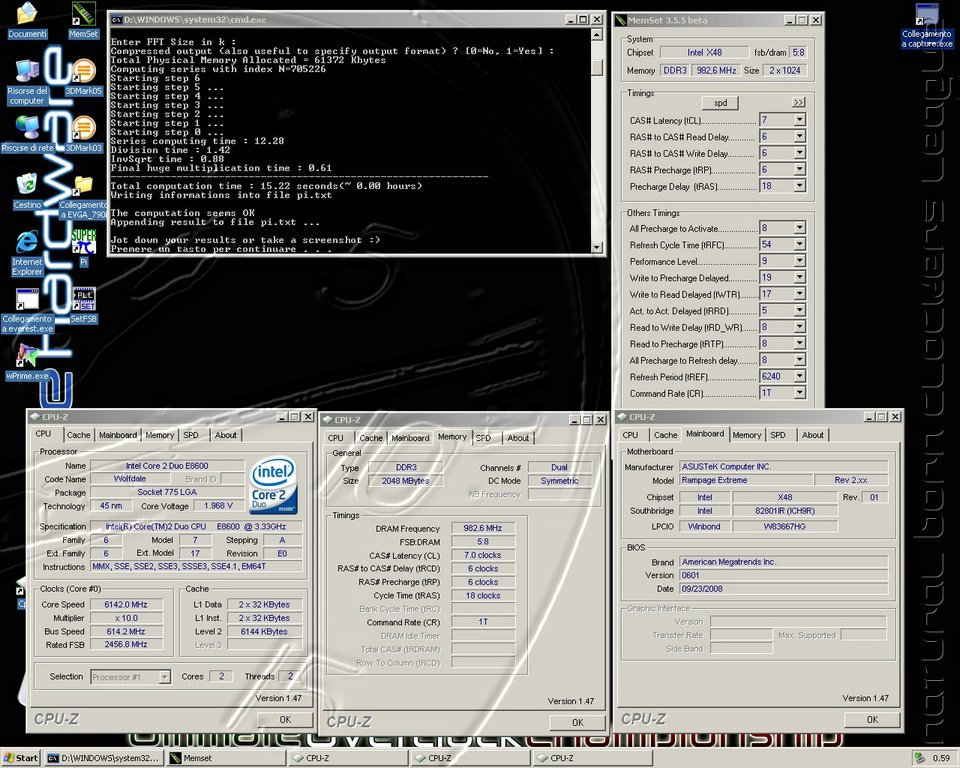Click the Rampage Extreme model field
Viewport: 960px width, 768px height.
coord(746,480)
